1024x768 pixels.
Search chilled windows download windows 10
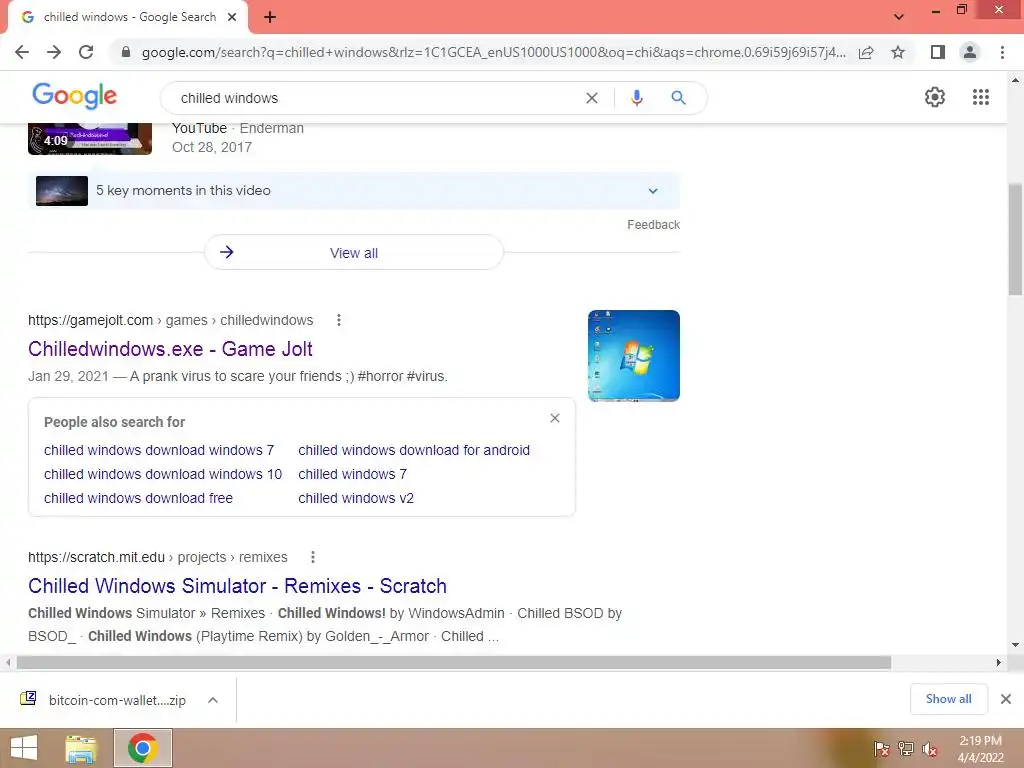click(x=163, y=474)
